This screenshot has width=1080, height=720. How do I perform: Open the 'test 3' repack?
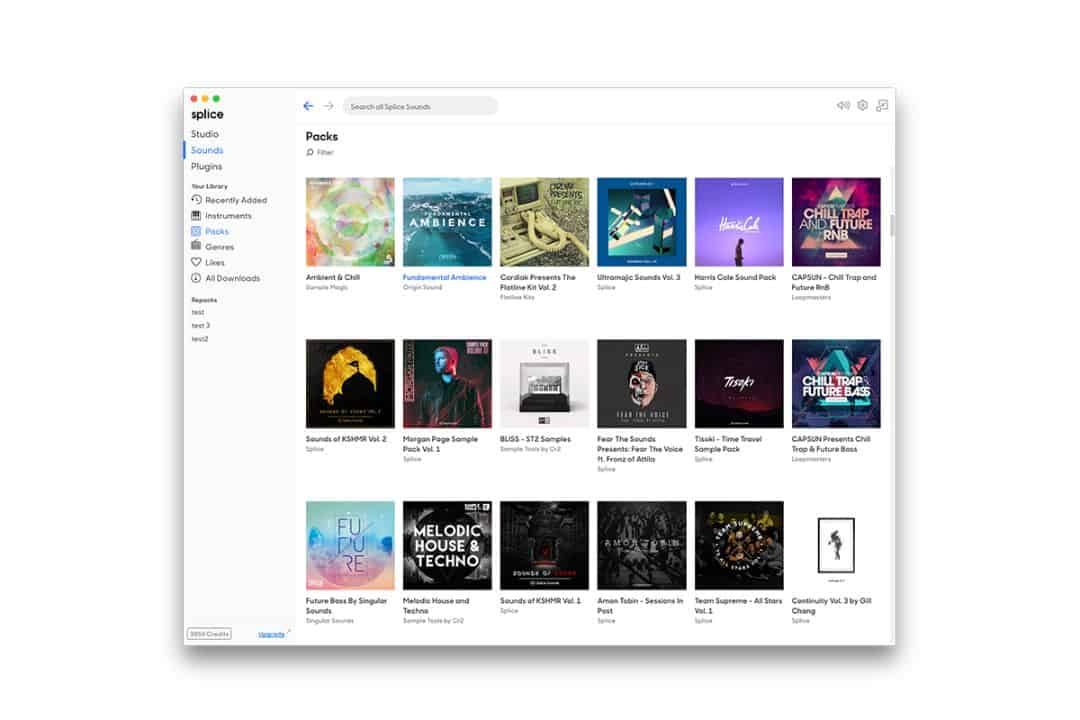pyautogui.click(x=200, y=325)
